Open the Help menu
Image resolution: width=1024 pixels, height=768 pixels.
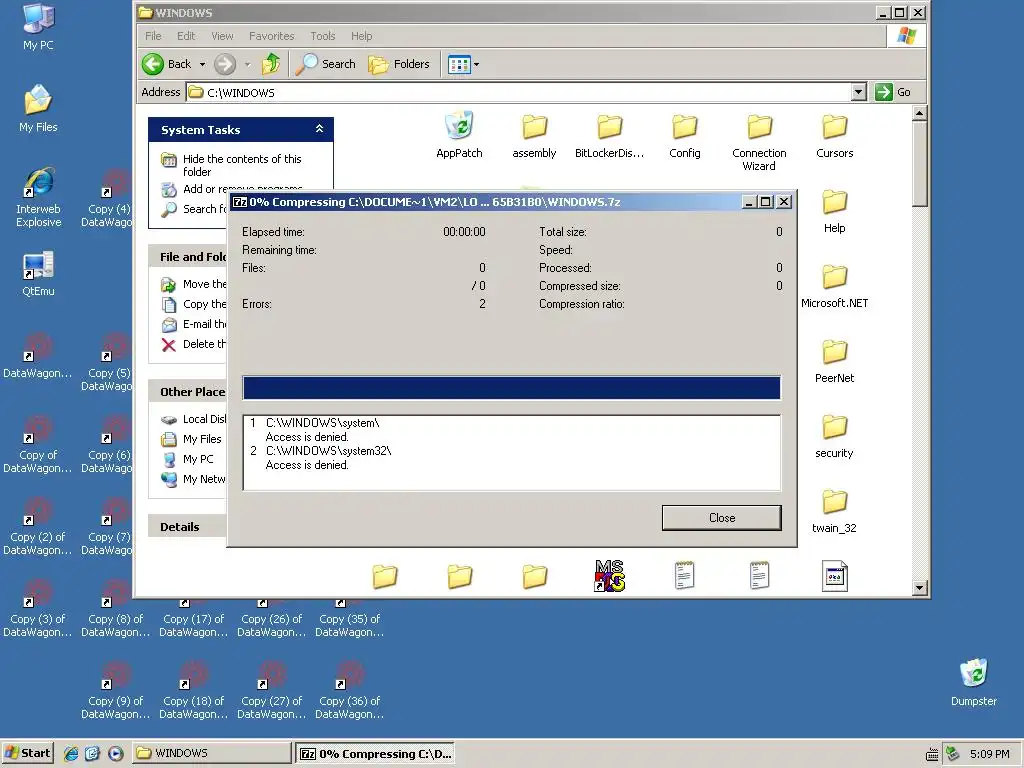pyautogui.click(x=361, y=36)
